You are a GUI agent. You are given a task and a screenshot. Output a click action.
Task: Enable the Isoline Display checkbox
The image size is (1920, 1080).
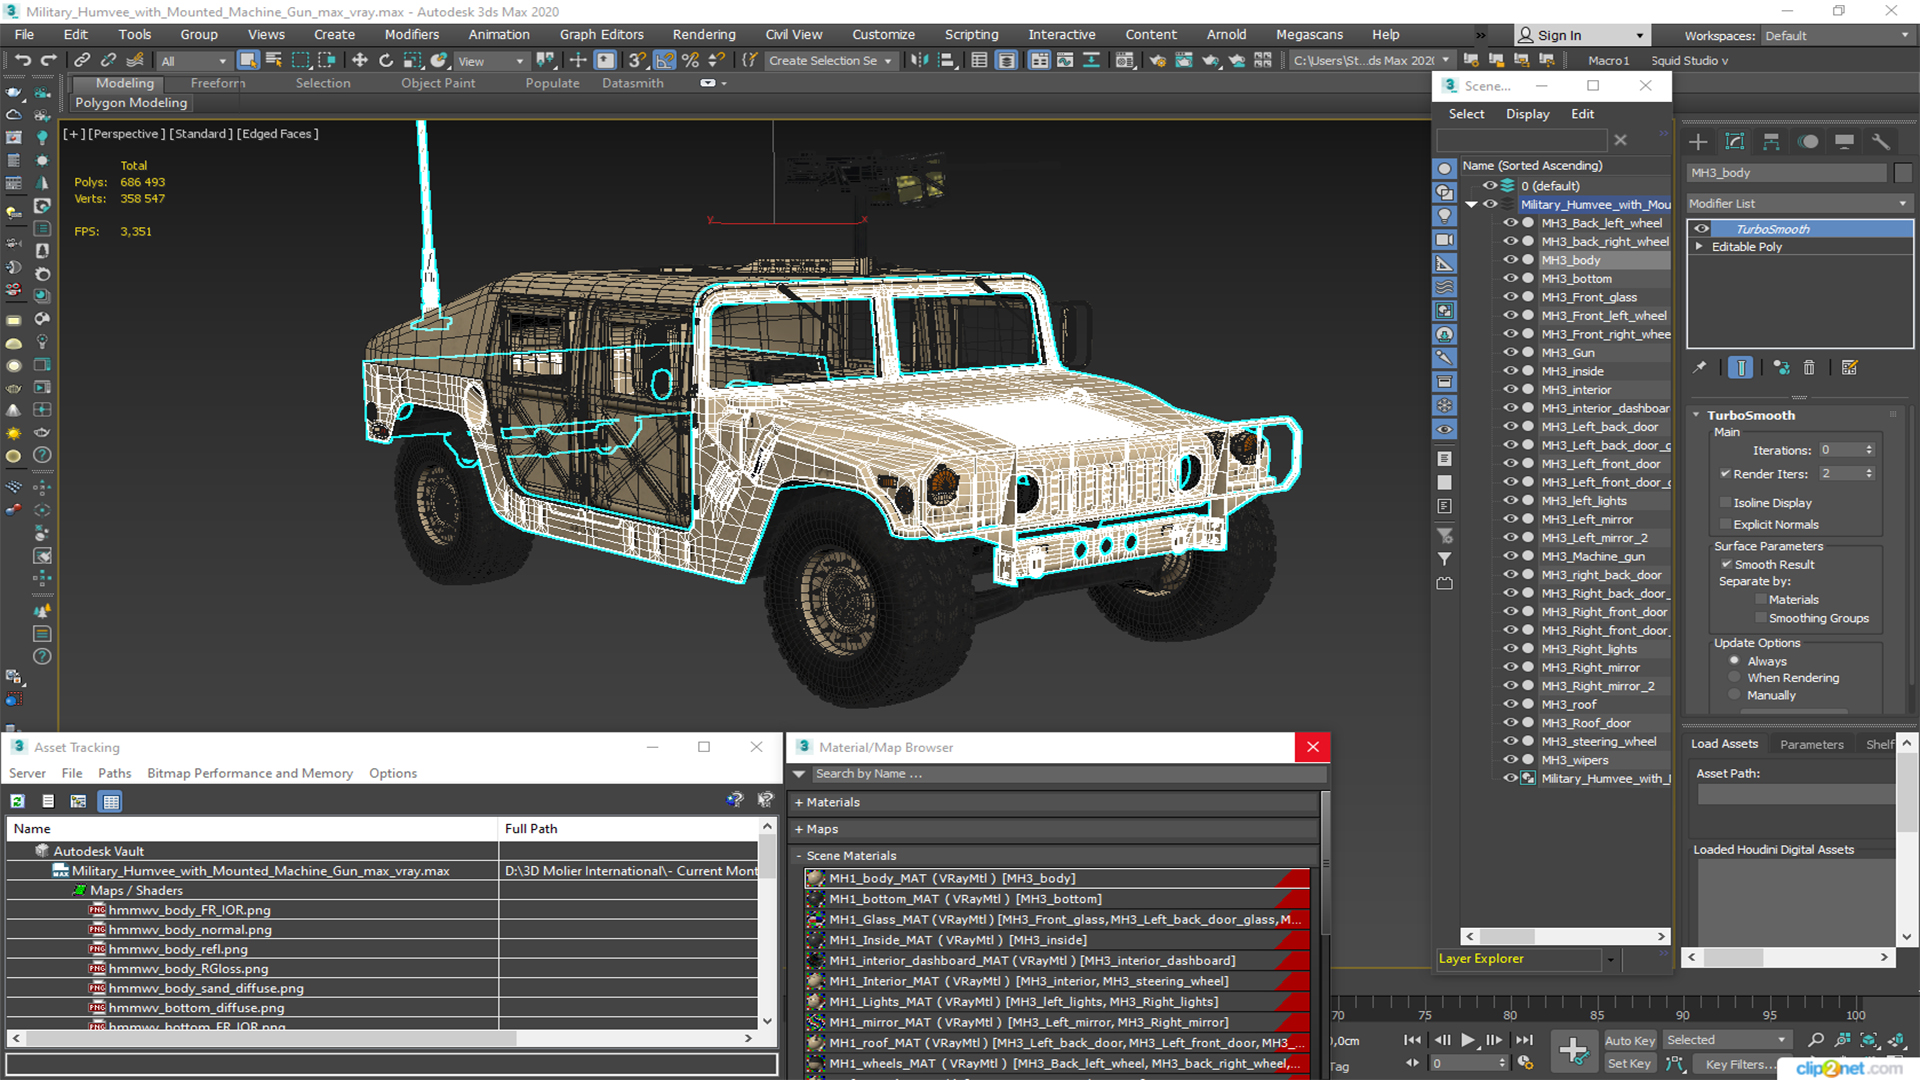(1725, 503)
